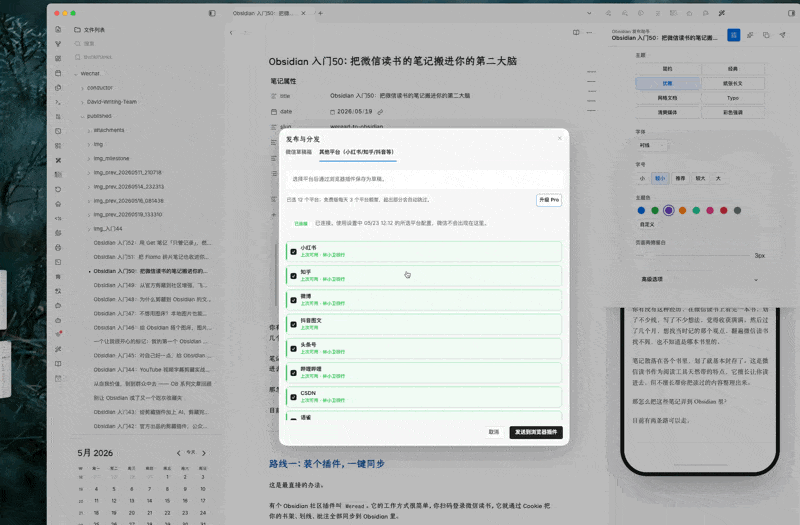The image size is (800, 525).
Task: Switch to the 微信草稿箱 tab
Action: coord(298,152)
